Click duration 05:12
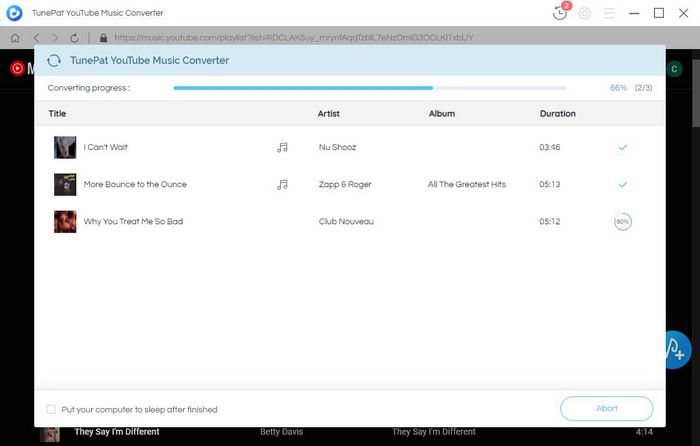 550,221
